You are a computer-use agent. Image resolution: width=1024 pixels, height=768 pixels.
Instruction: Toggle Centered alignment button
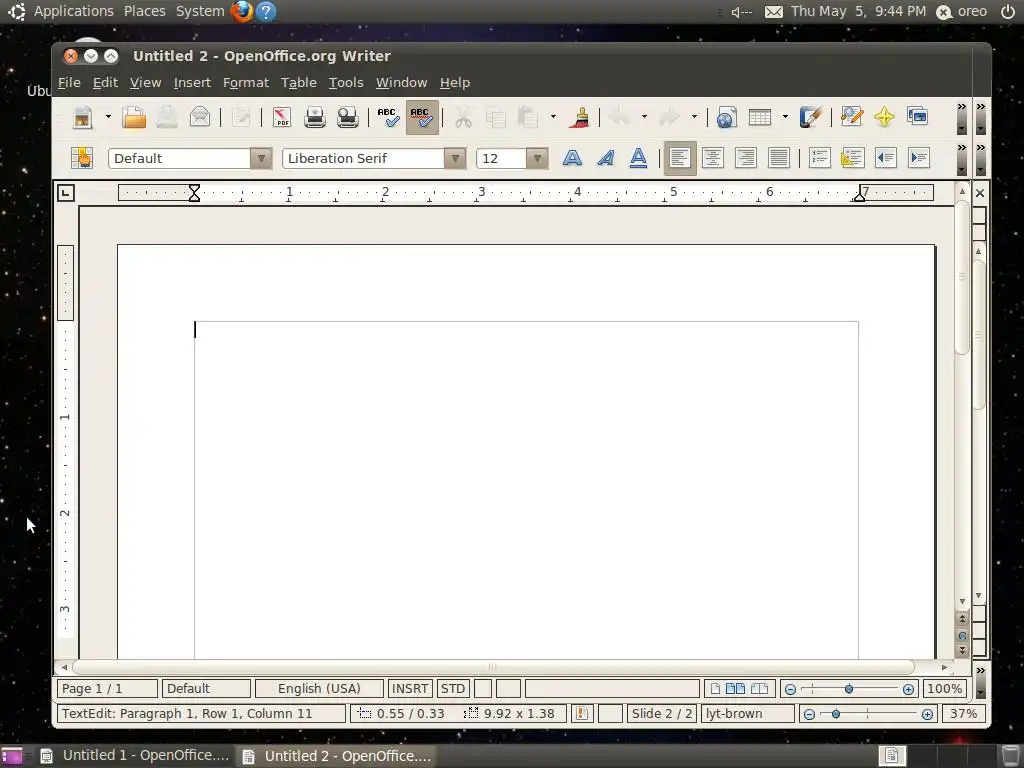coord(712,158)
